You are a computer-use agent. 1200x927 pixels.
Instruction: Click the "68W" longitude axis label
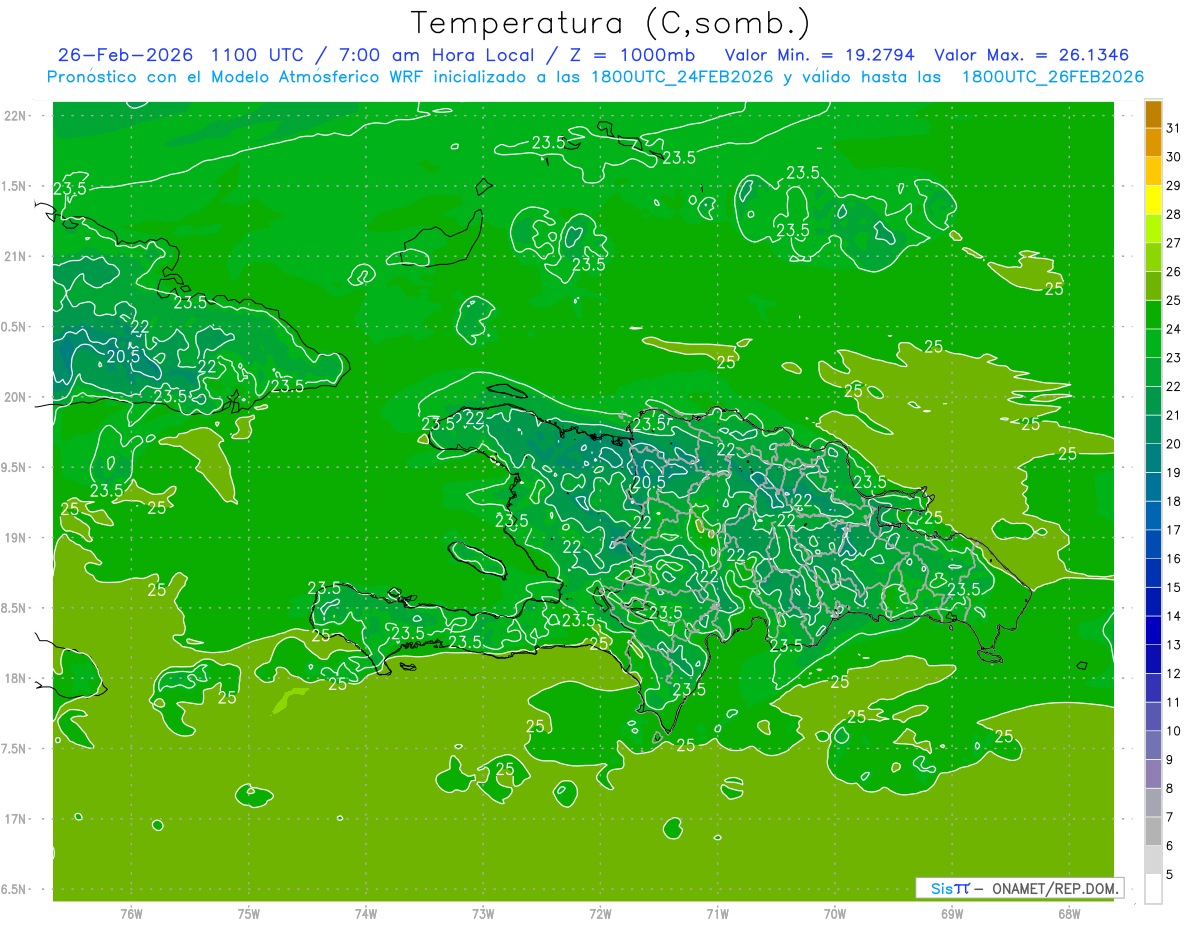click(x=1069, y=913)
